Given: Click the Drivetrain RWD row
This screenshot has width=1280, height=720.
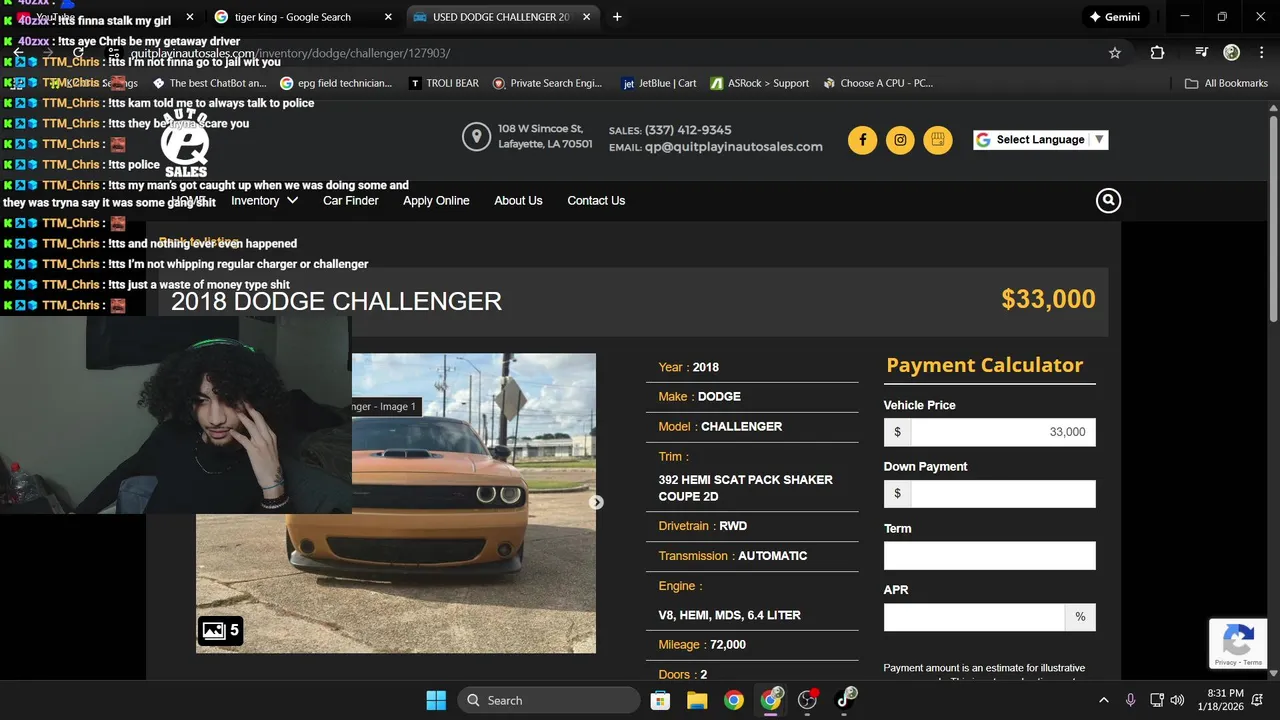Looking at the screenshot, I should (x=752, y=526).
